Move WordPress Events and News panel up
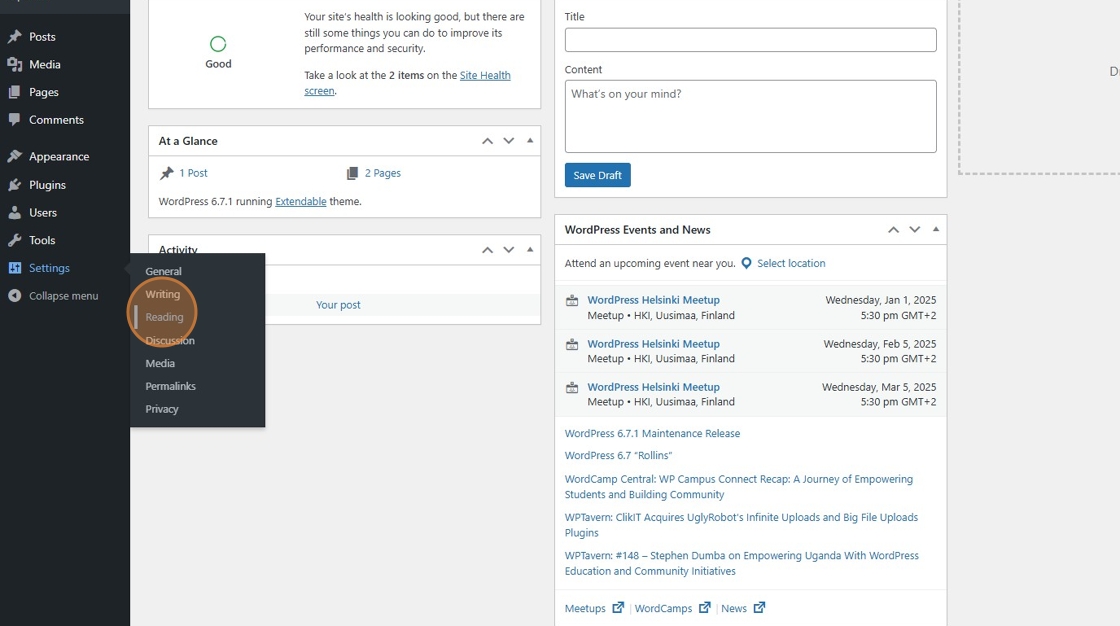Image resolution: width=1120 pixels, height=626 pixels. [894, 229]
